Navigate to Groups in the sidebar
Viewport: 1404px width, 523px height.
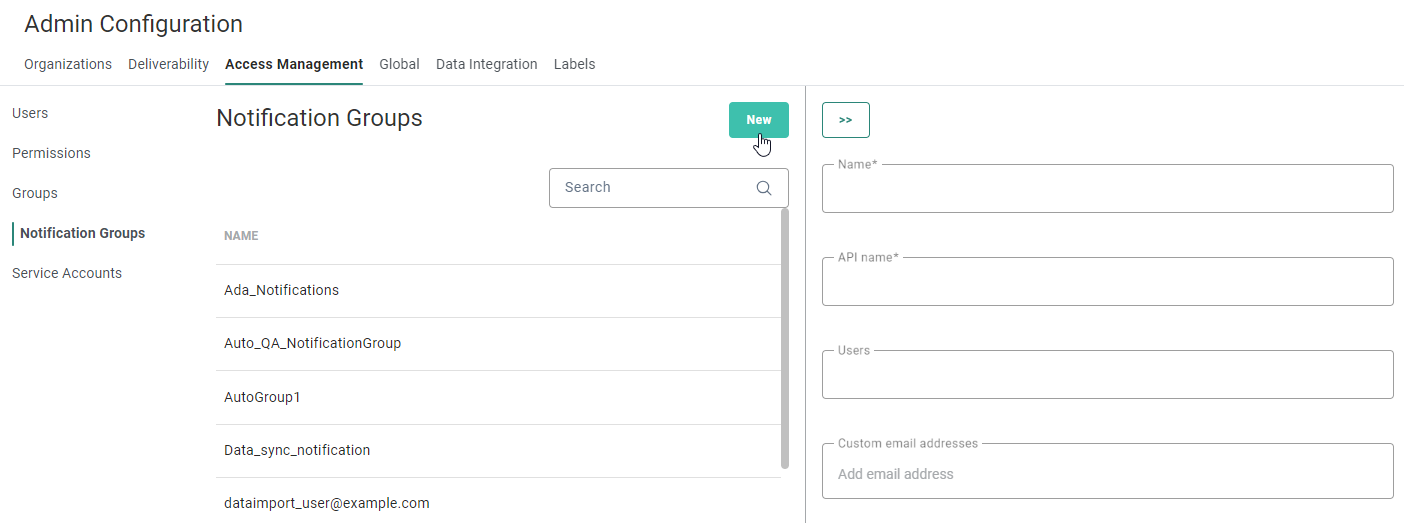click(35, 193)
